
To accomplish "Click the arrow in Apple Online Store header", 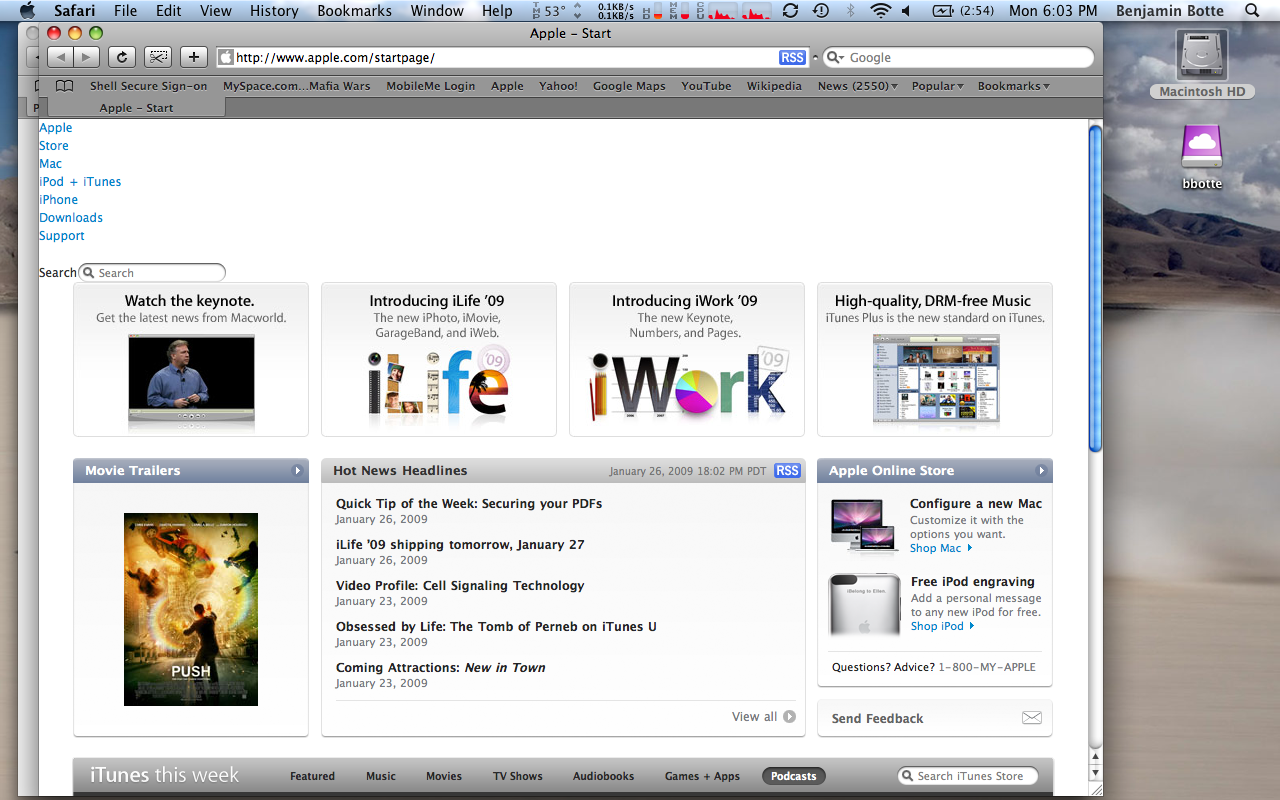I will [1041, 471].
